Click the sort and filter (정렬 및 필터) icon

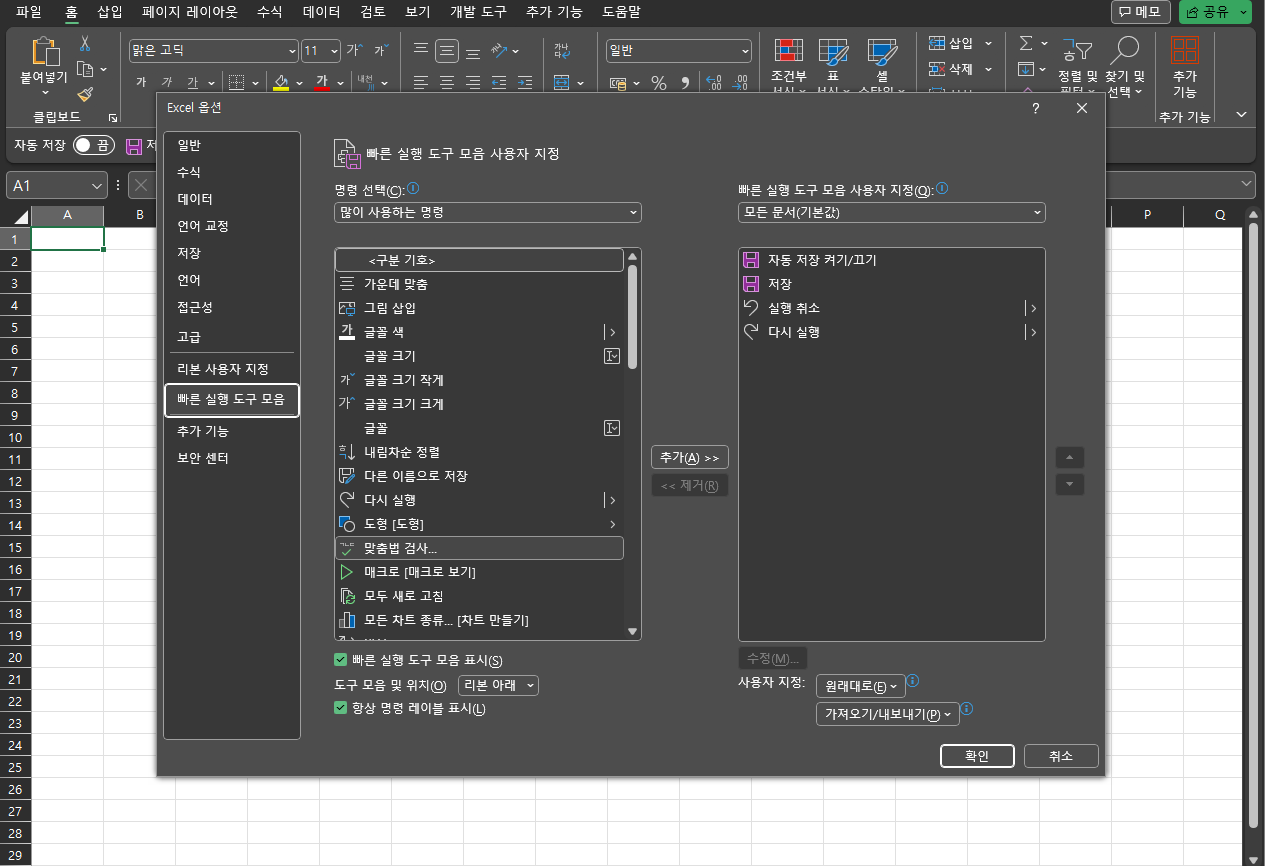(1077, 50)
